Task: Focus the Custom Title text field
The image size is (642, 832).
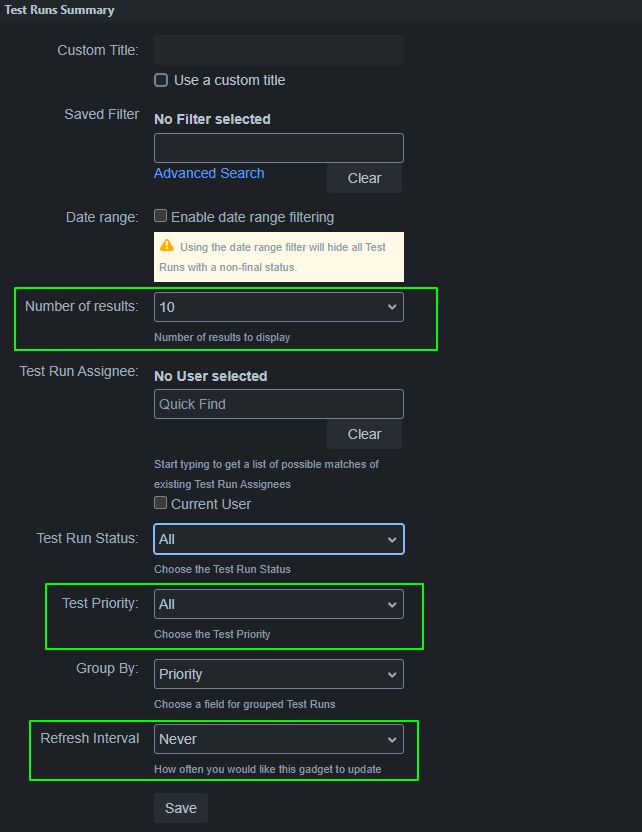Action: pyautogui.click(x=278, y=50)
